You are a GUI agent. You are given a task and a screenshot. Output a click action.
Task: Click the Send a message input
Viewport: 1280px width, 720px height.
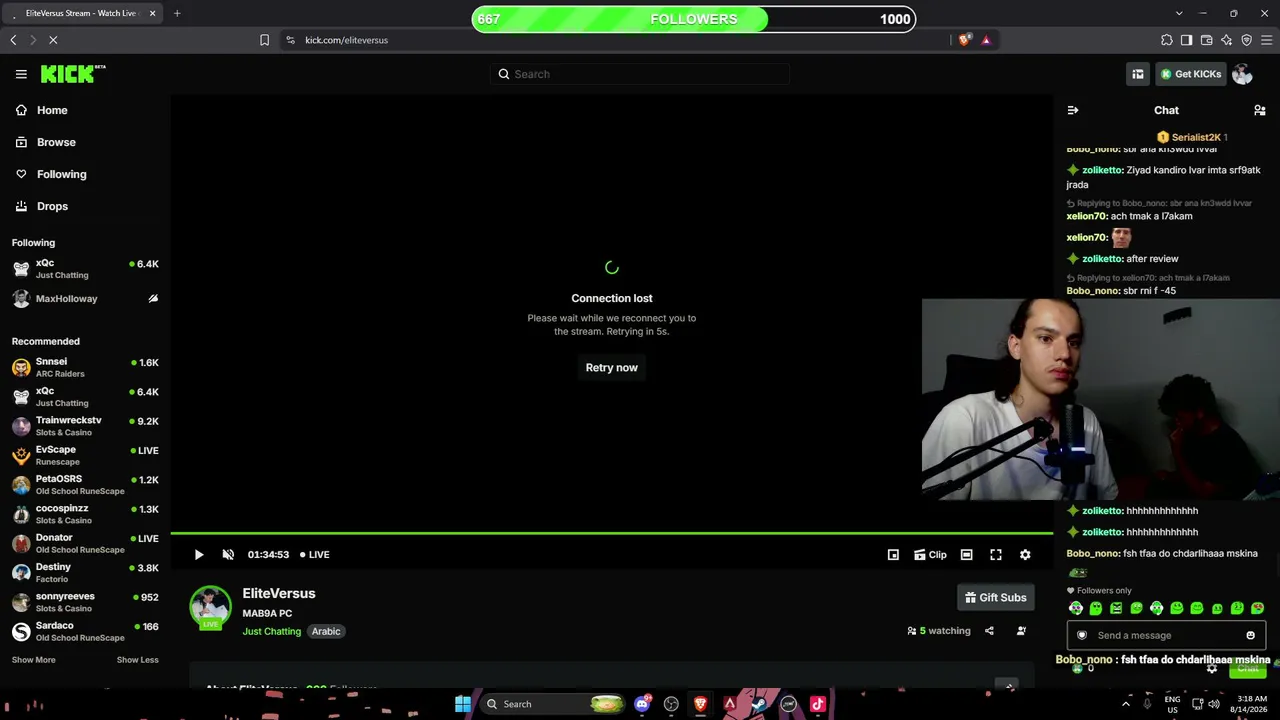coord(1166,635)
